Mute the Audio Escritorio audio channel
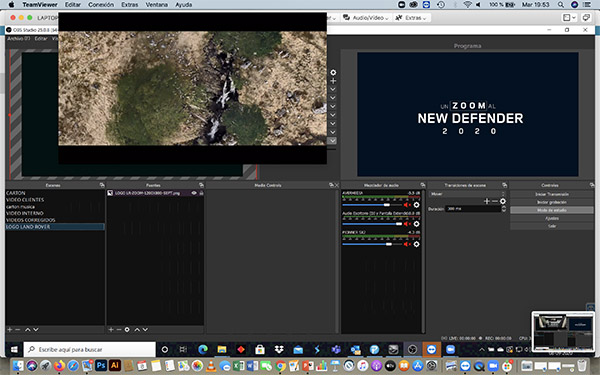This screenshot has width=600, height=375. [x=407, y=224]
